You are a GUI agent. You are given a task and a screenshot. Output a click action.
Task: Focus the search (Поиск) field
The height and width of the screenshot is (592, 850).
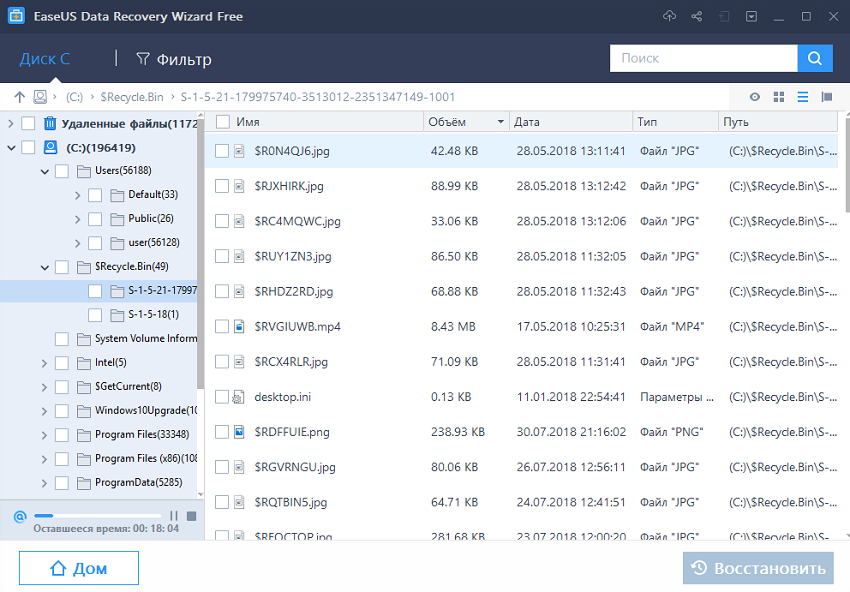pos(704,58)
